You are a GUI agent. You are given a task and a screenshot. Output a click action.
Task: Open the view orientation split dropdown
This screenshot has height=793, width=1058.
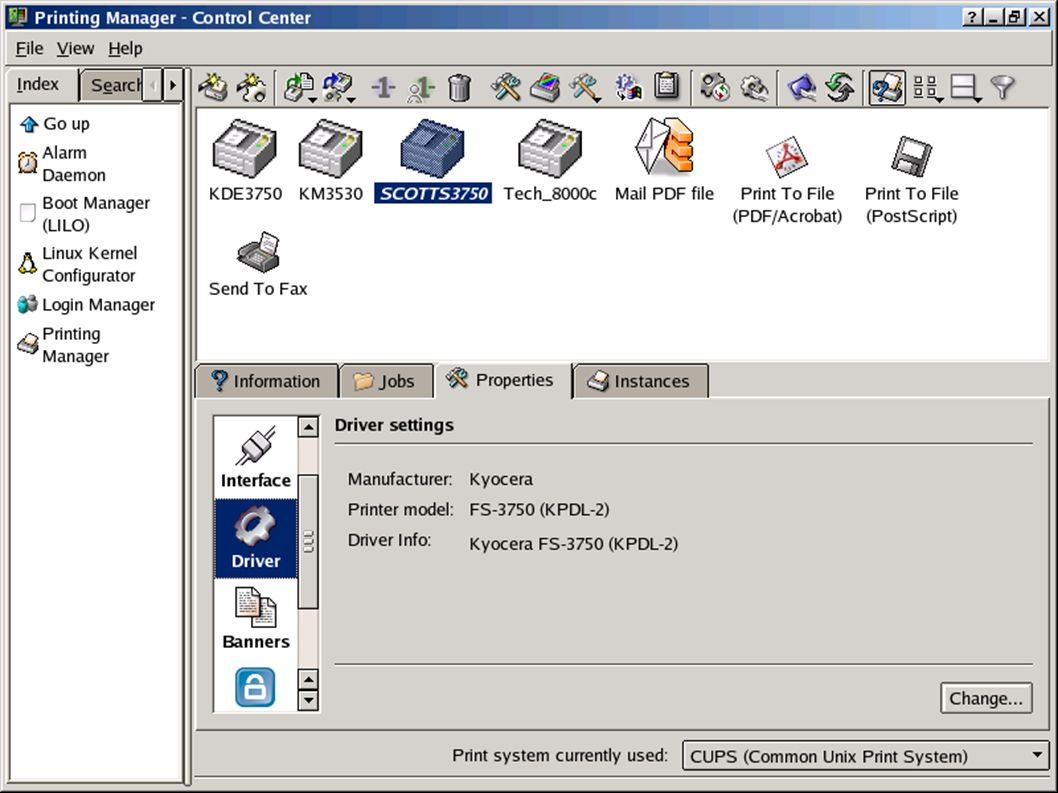pos(966,88)
